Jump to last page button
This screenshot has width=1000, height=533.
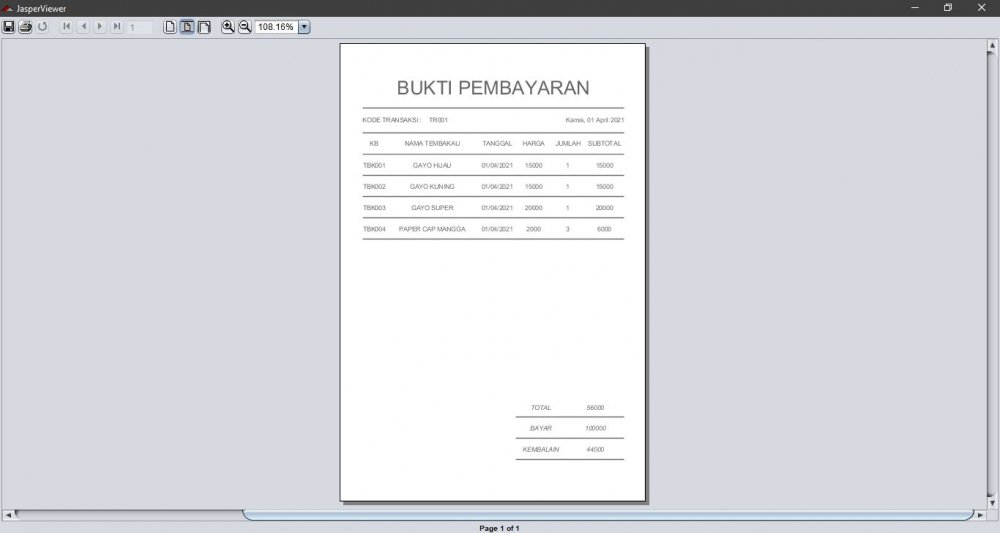(117, 27)
